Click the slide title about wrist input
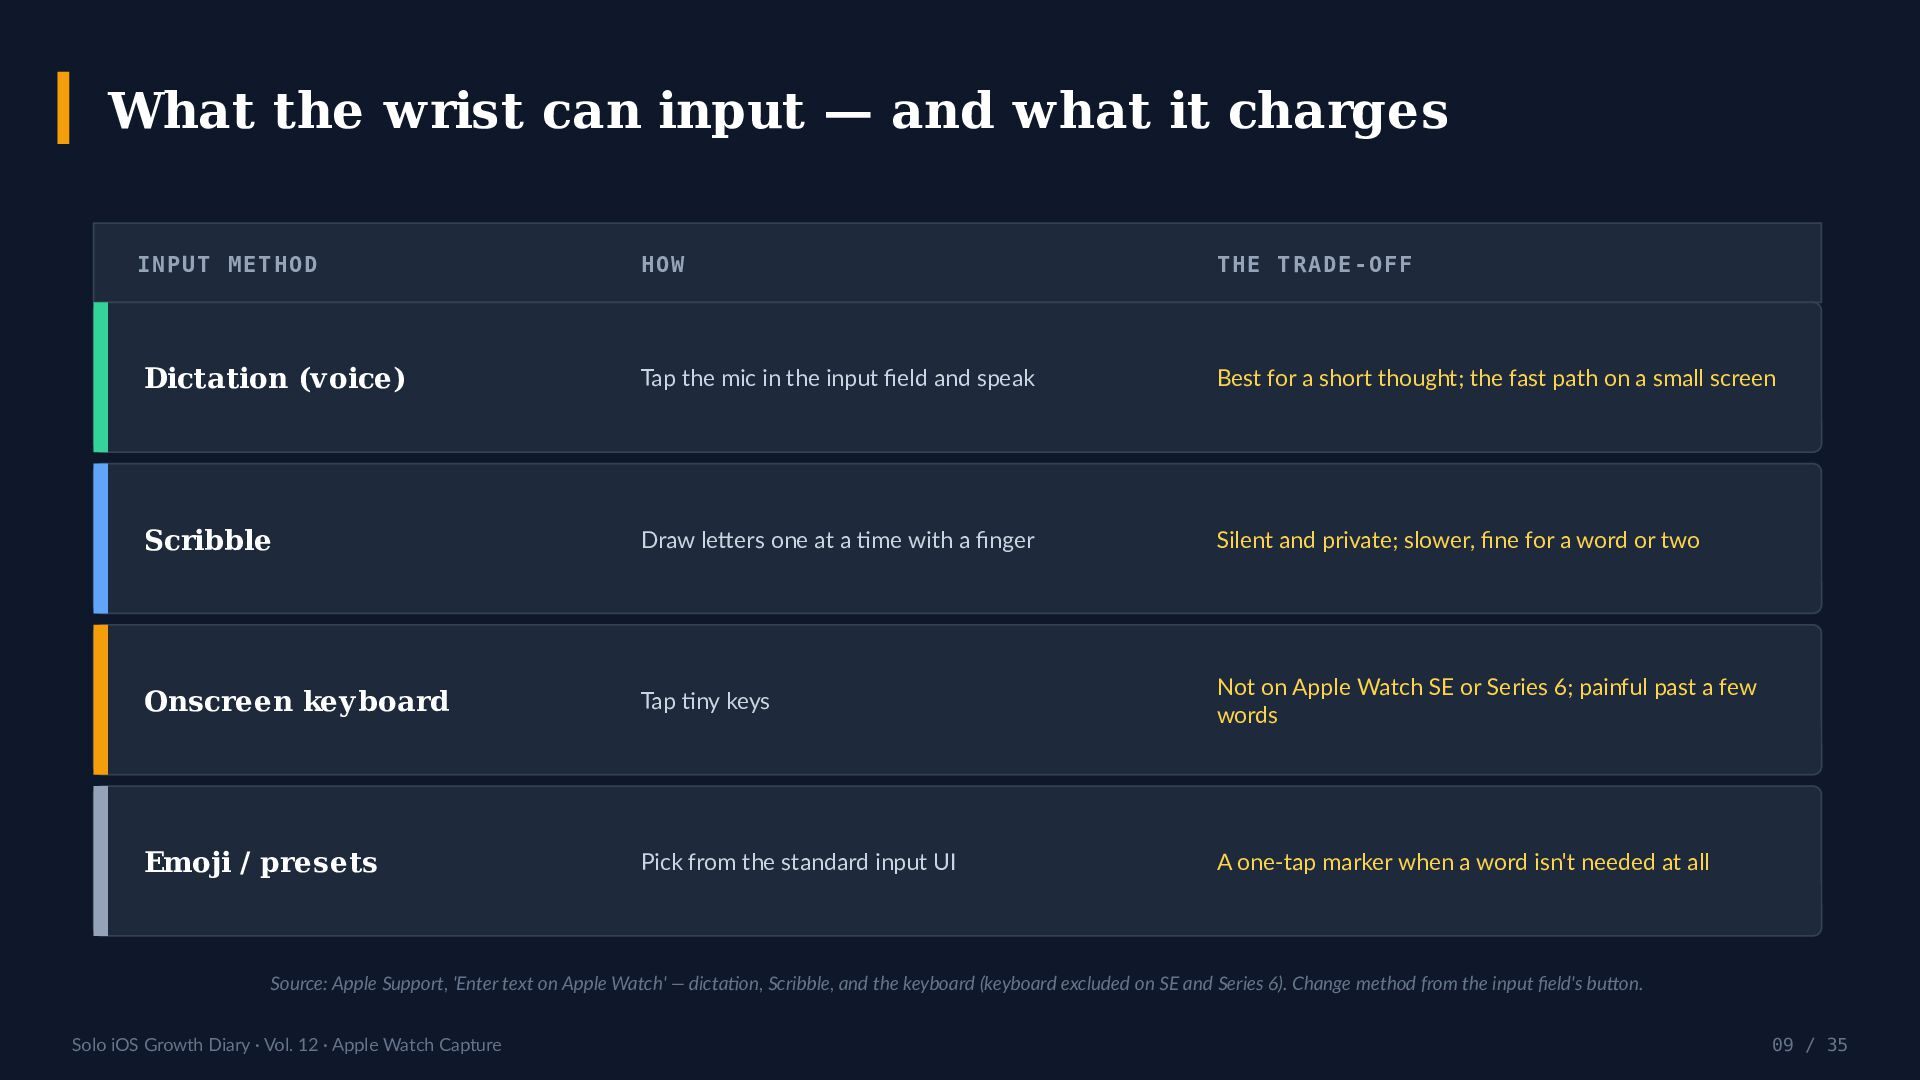The height and width of the screenshot is (1080, 1920). pos(778,110)
